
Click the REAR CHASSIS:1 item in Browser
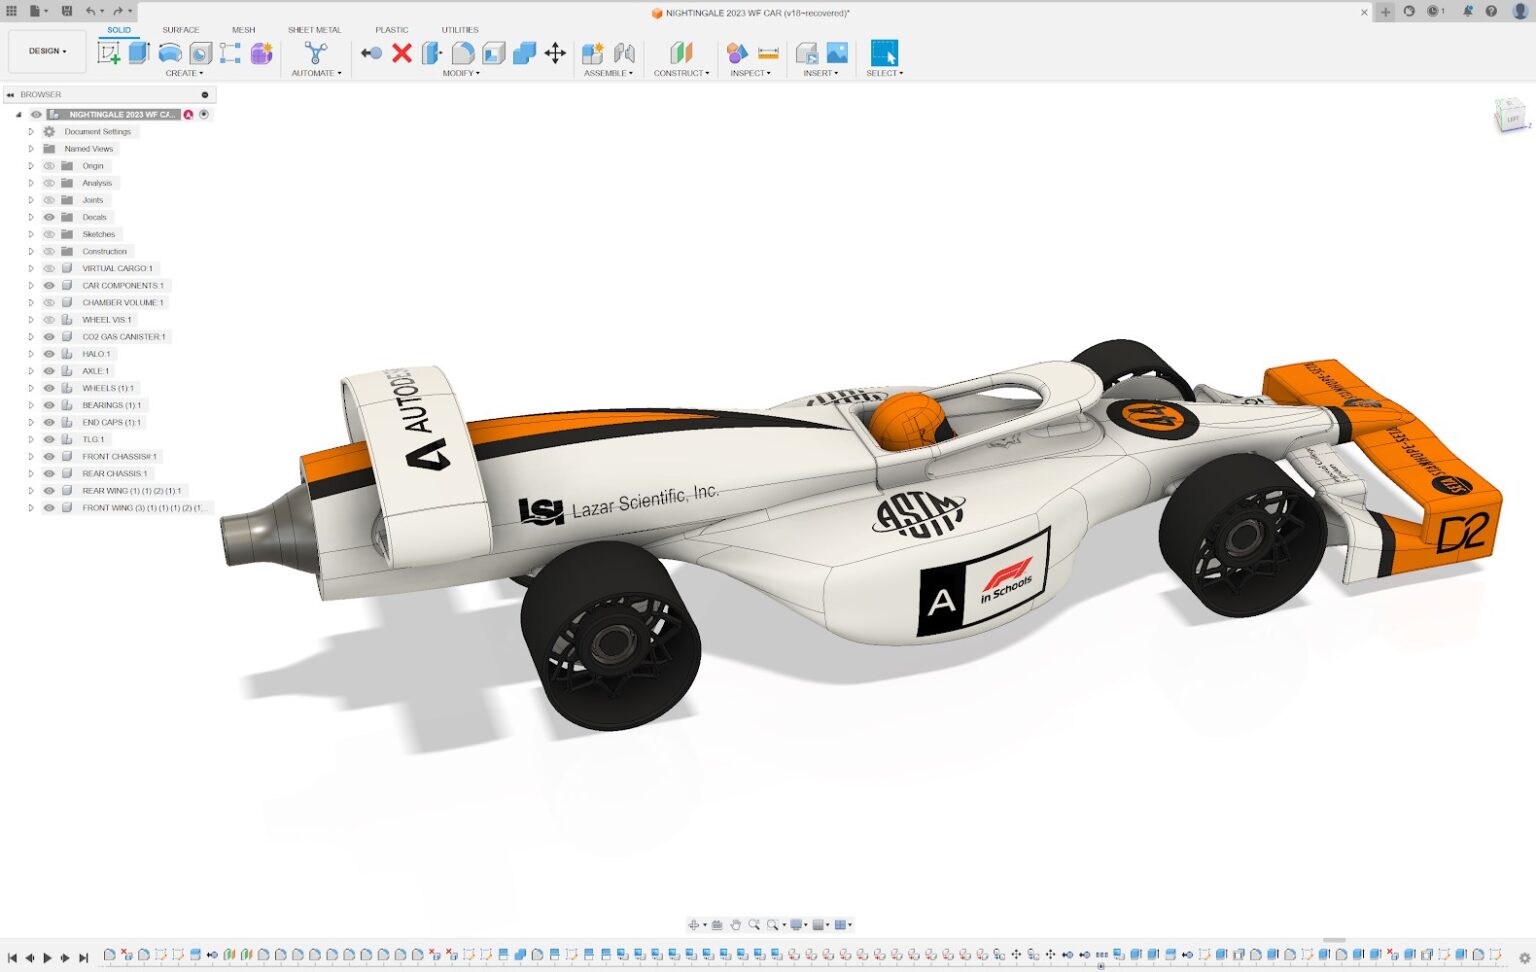coord(115,473)
